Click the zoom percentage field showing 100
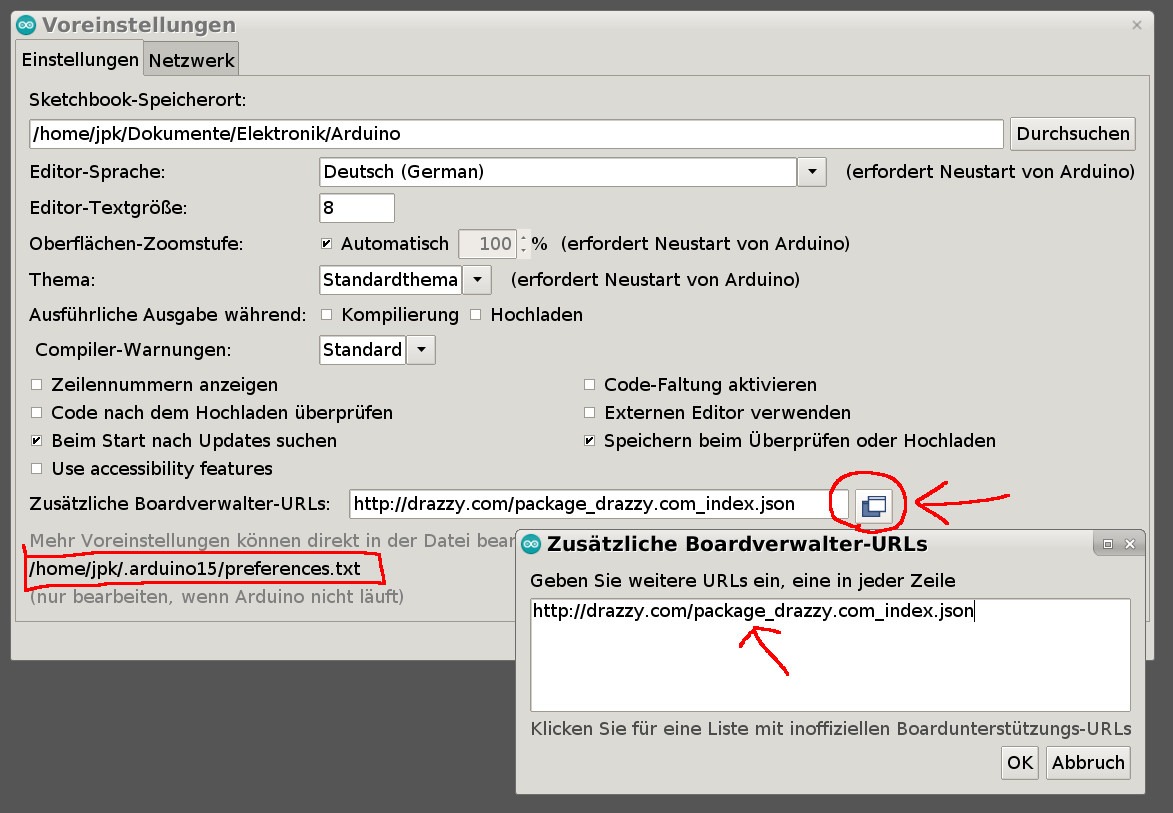1173x813 pixels. coord(487,244)
